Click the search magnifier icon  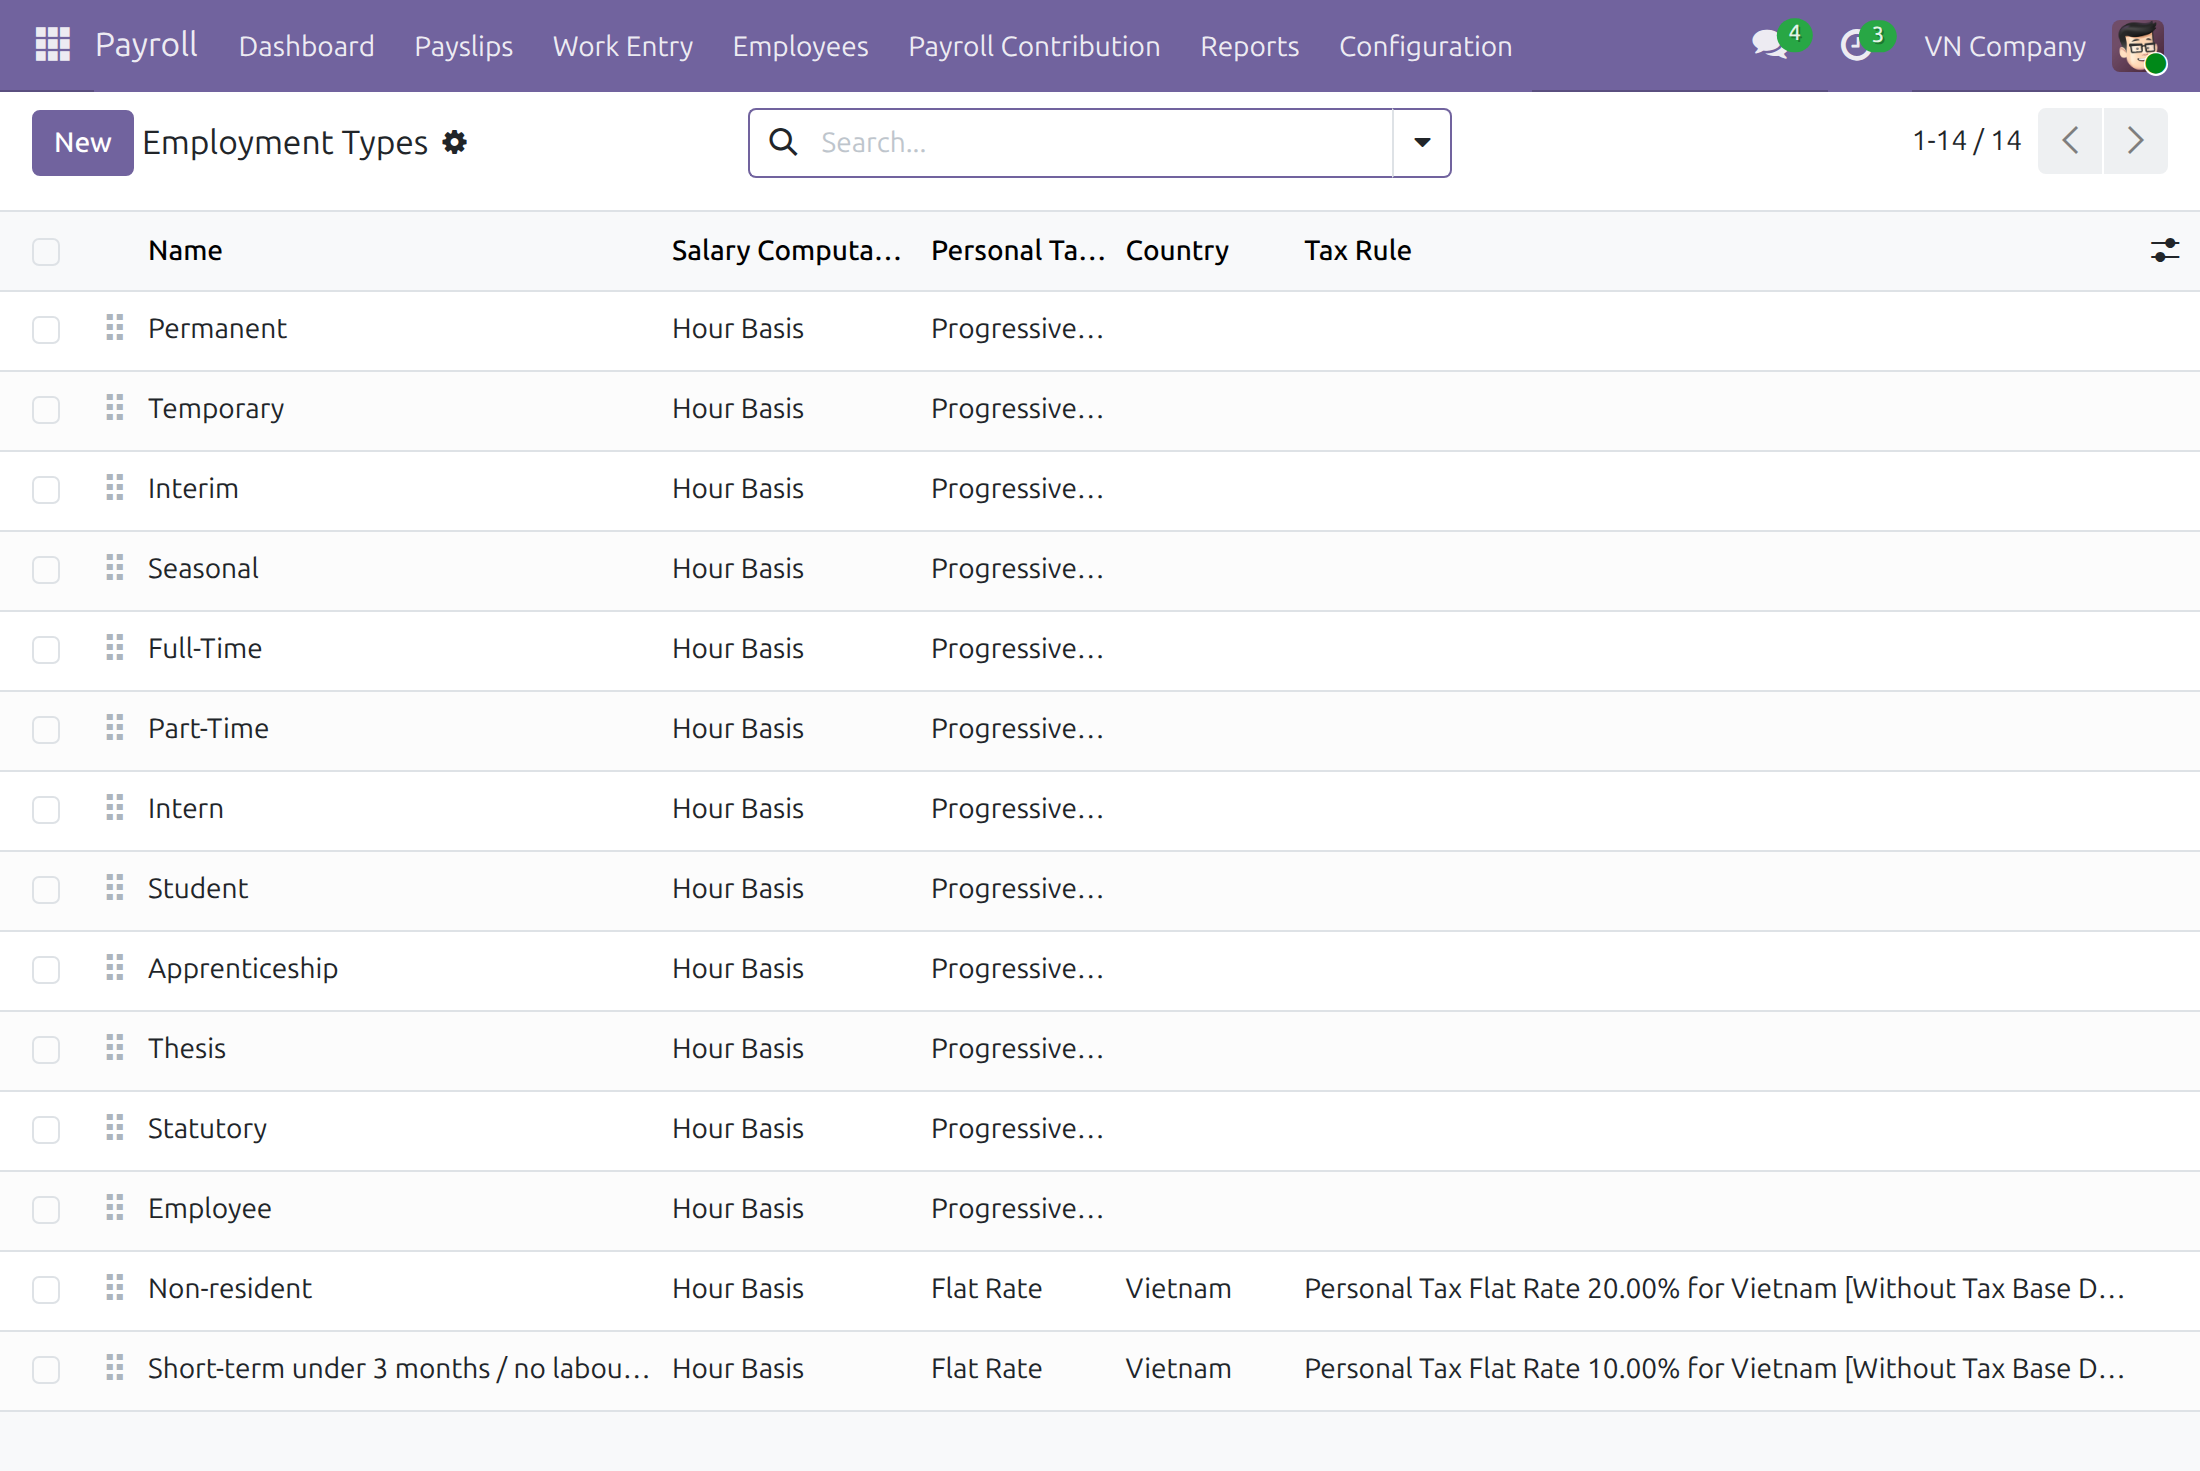784,142
